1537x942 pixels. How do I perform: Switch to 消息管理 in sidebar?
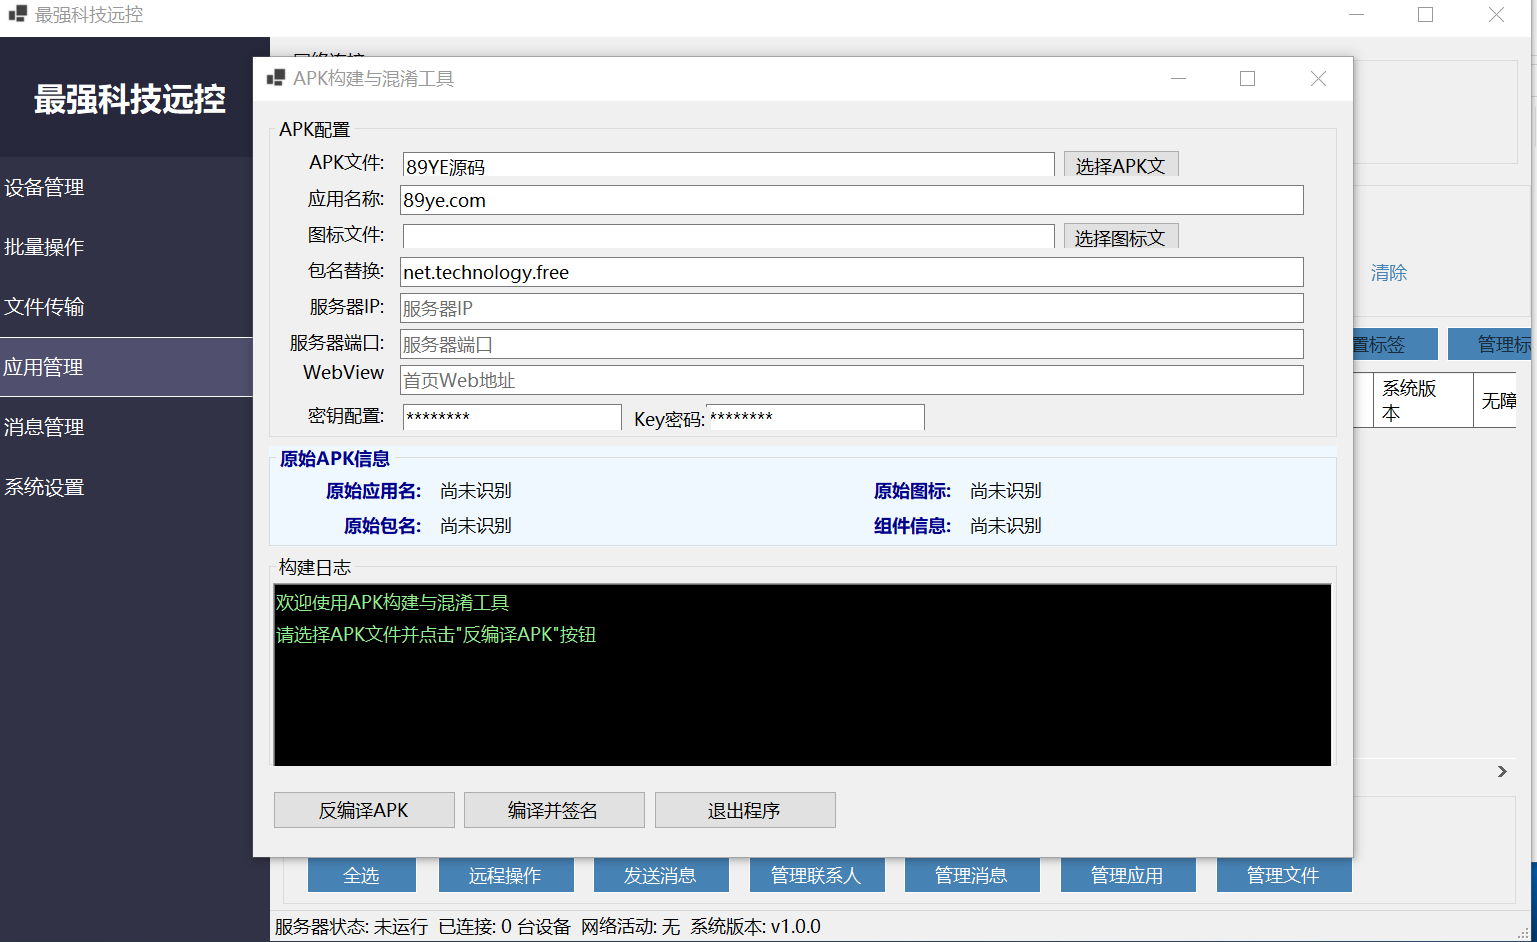(x=45, y=427)
